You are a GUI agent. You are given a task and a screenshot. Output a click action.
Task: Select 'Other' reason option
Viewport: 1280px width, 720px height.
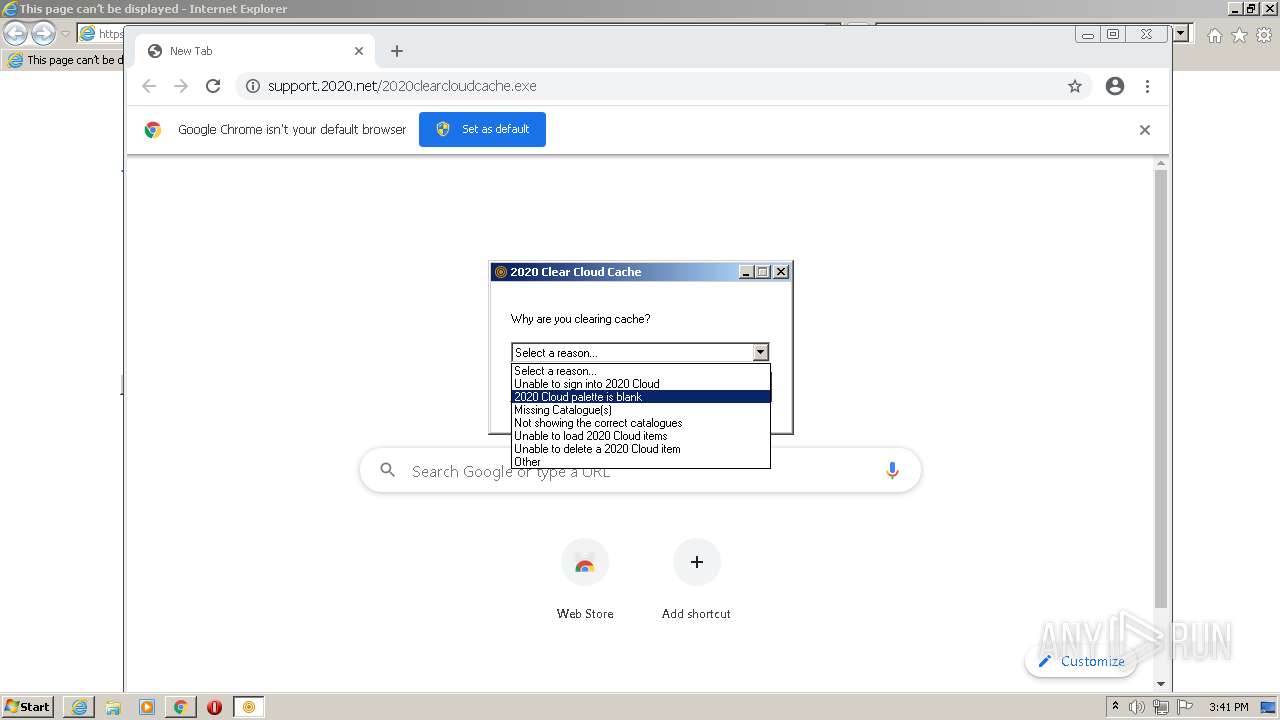641,462
